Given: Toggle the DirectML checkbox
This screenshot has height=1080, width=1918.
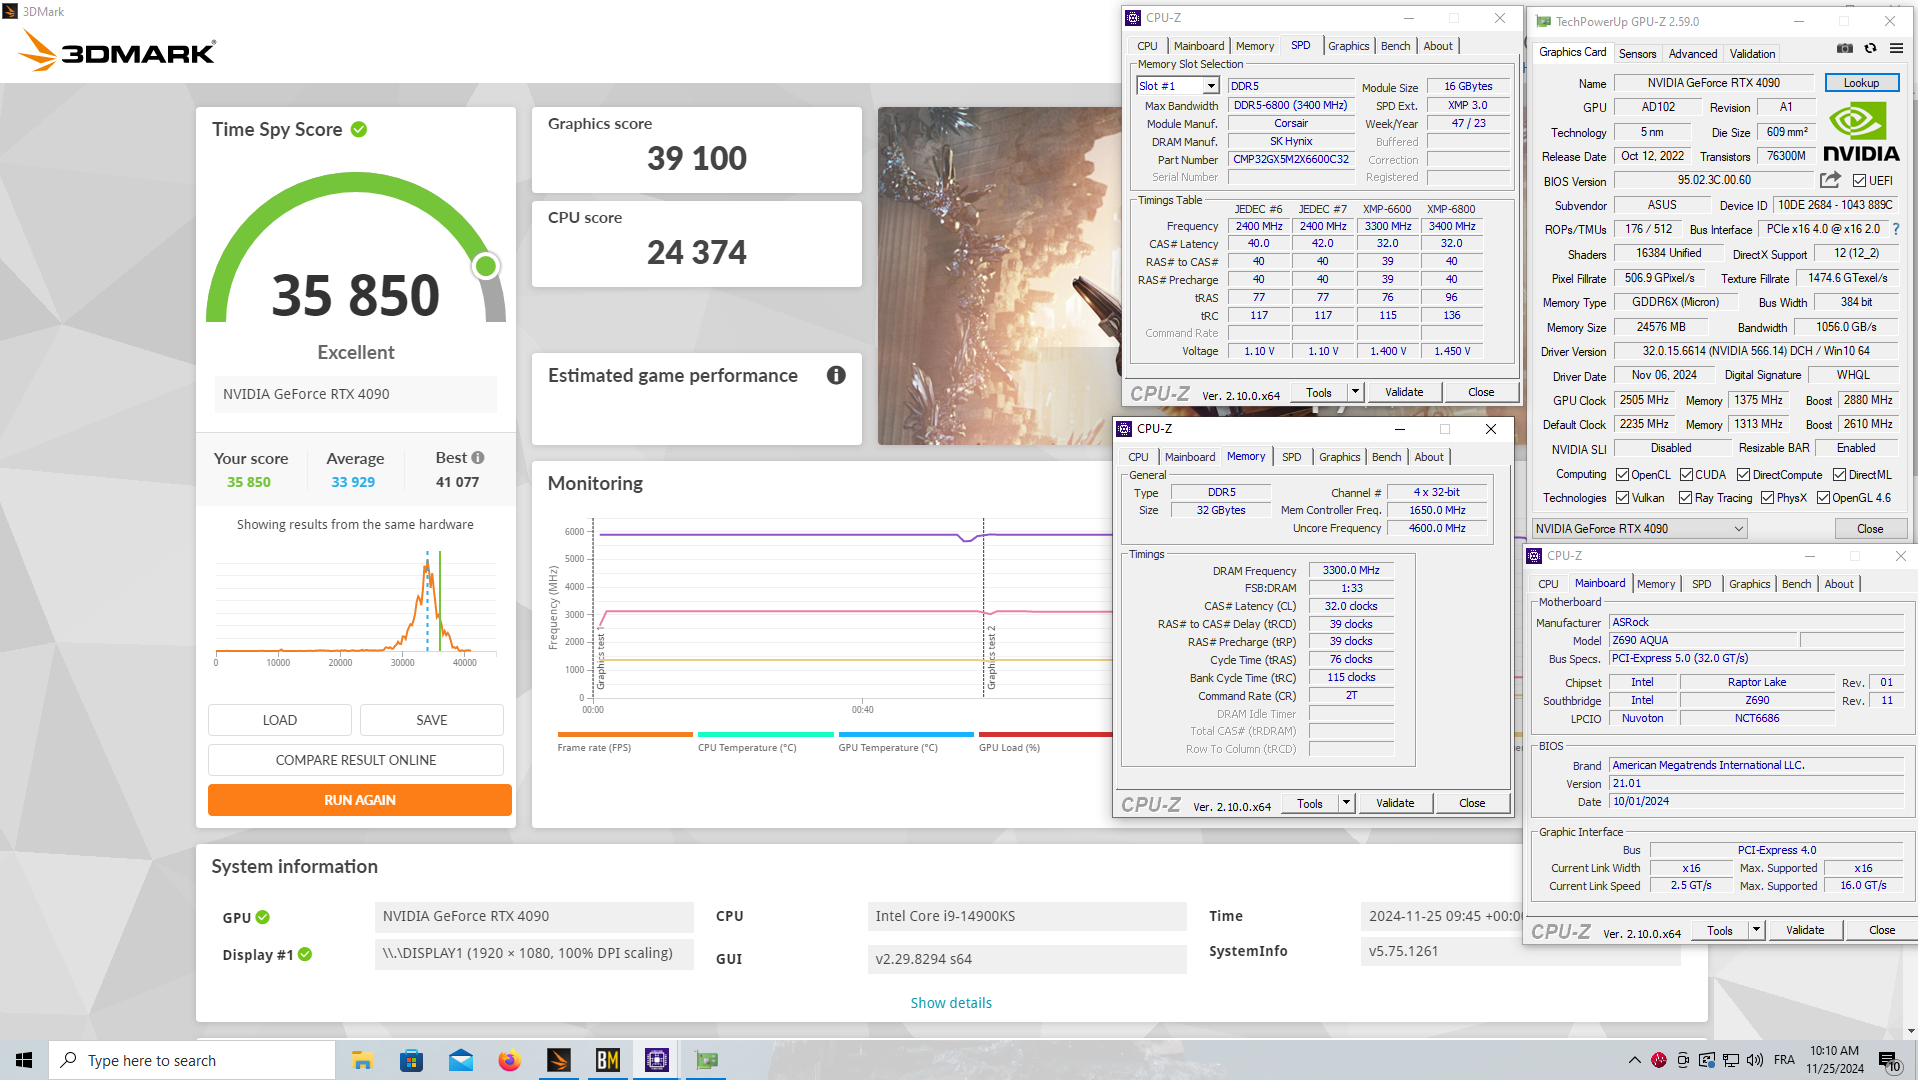Looking at the screenshot, I should coord(1839,475).
